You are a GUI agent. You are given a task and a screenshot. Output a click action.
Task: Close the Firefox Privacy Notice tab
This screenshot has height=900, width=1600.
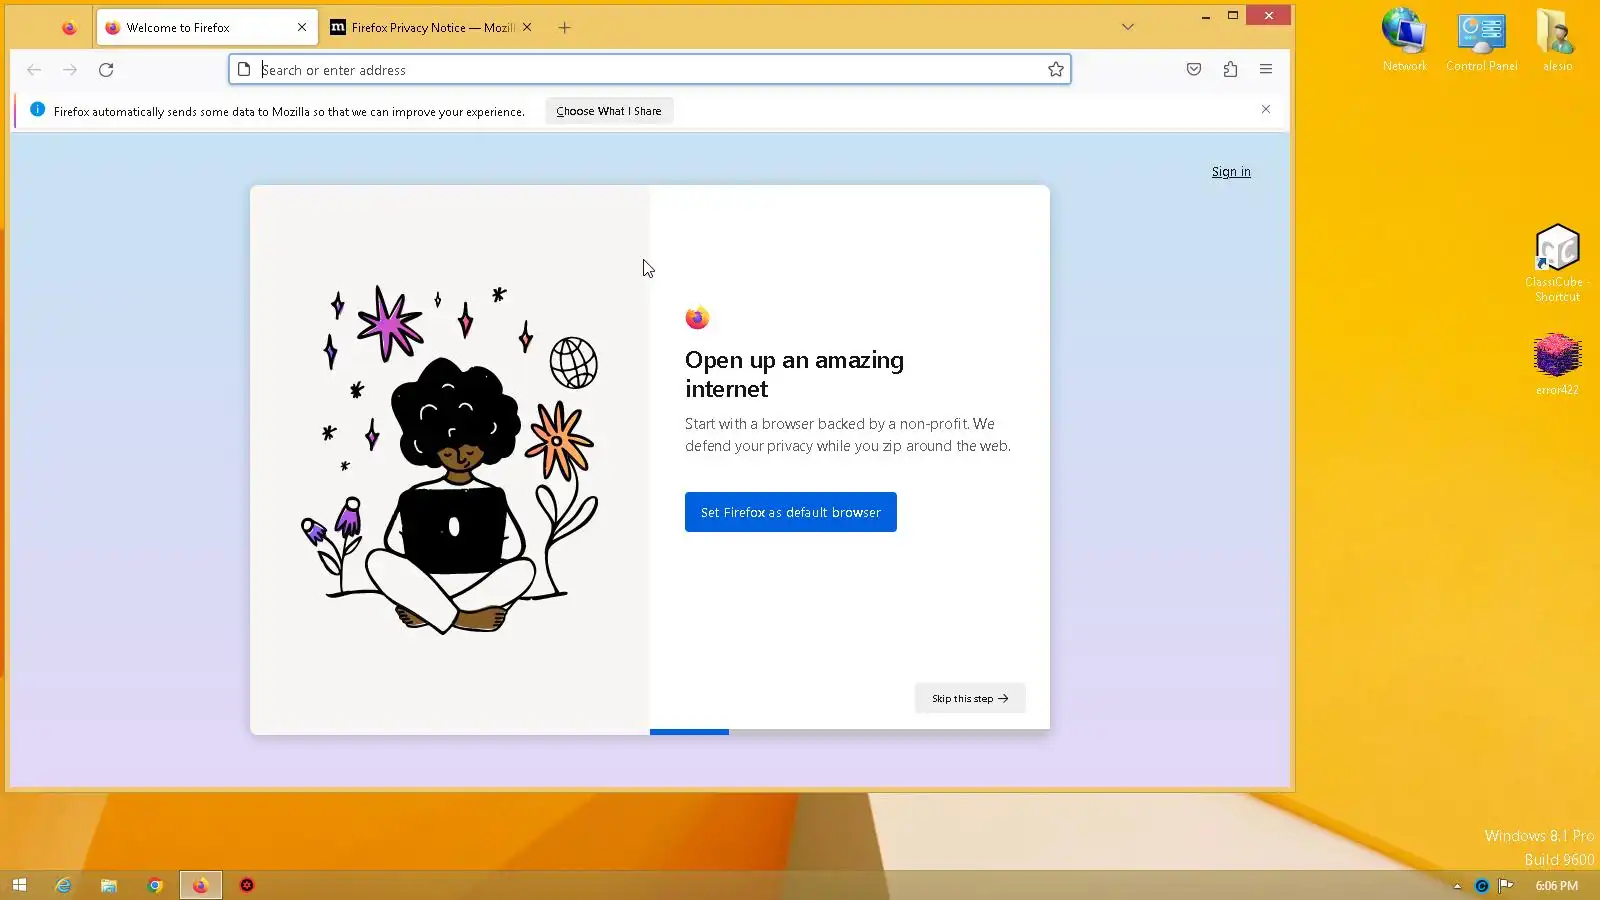click(x=527, y=28)
